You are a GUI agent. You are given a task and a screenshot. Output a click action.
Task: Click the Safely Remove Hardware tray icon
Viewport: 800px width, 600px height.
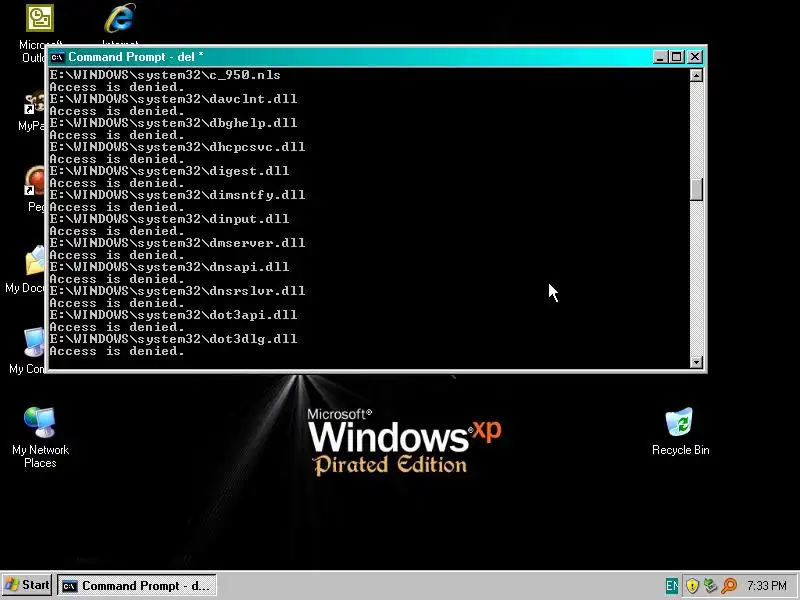710,585
